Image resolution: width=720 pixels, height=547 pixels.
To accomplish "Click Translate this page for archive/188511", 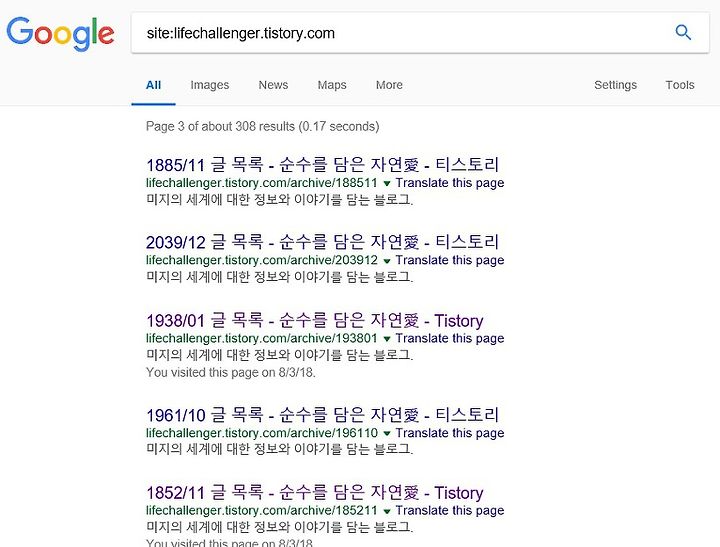I will [450, 183].
